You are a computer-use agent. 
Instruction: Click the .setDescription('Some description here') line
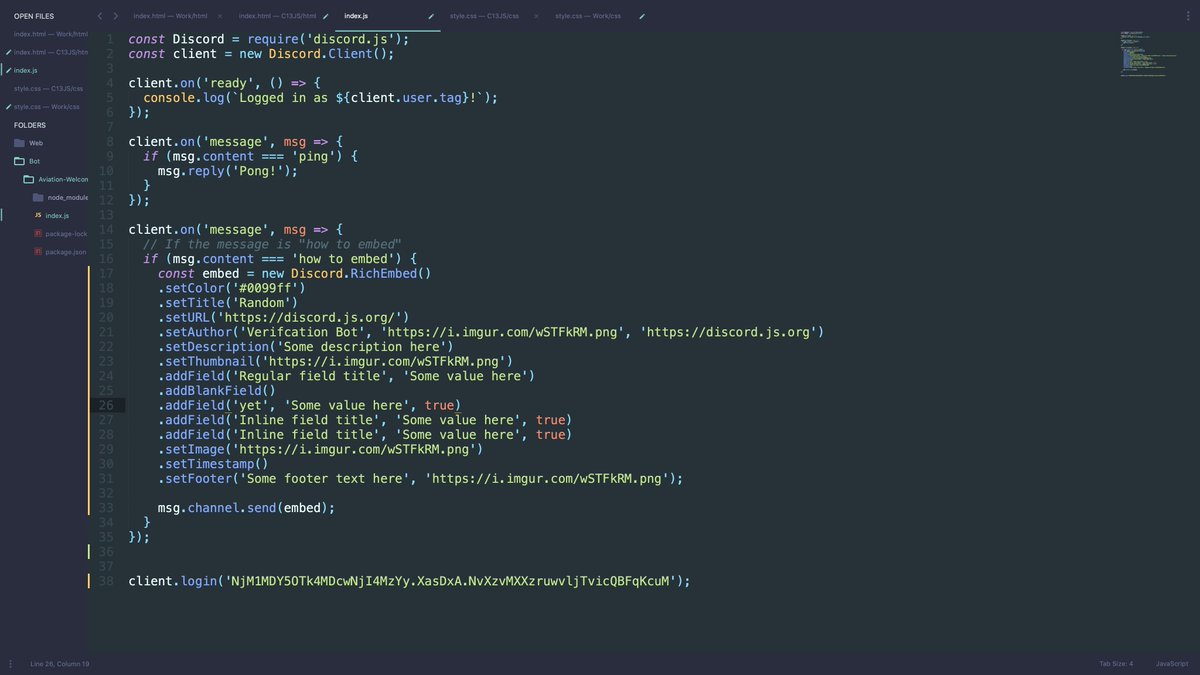[306, 347]
